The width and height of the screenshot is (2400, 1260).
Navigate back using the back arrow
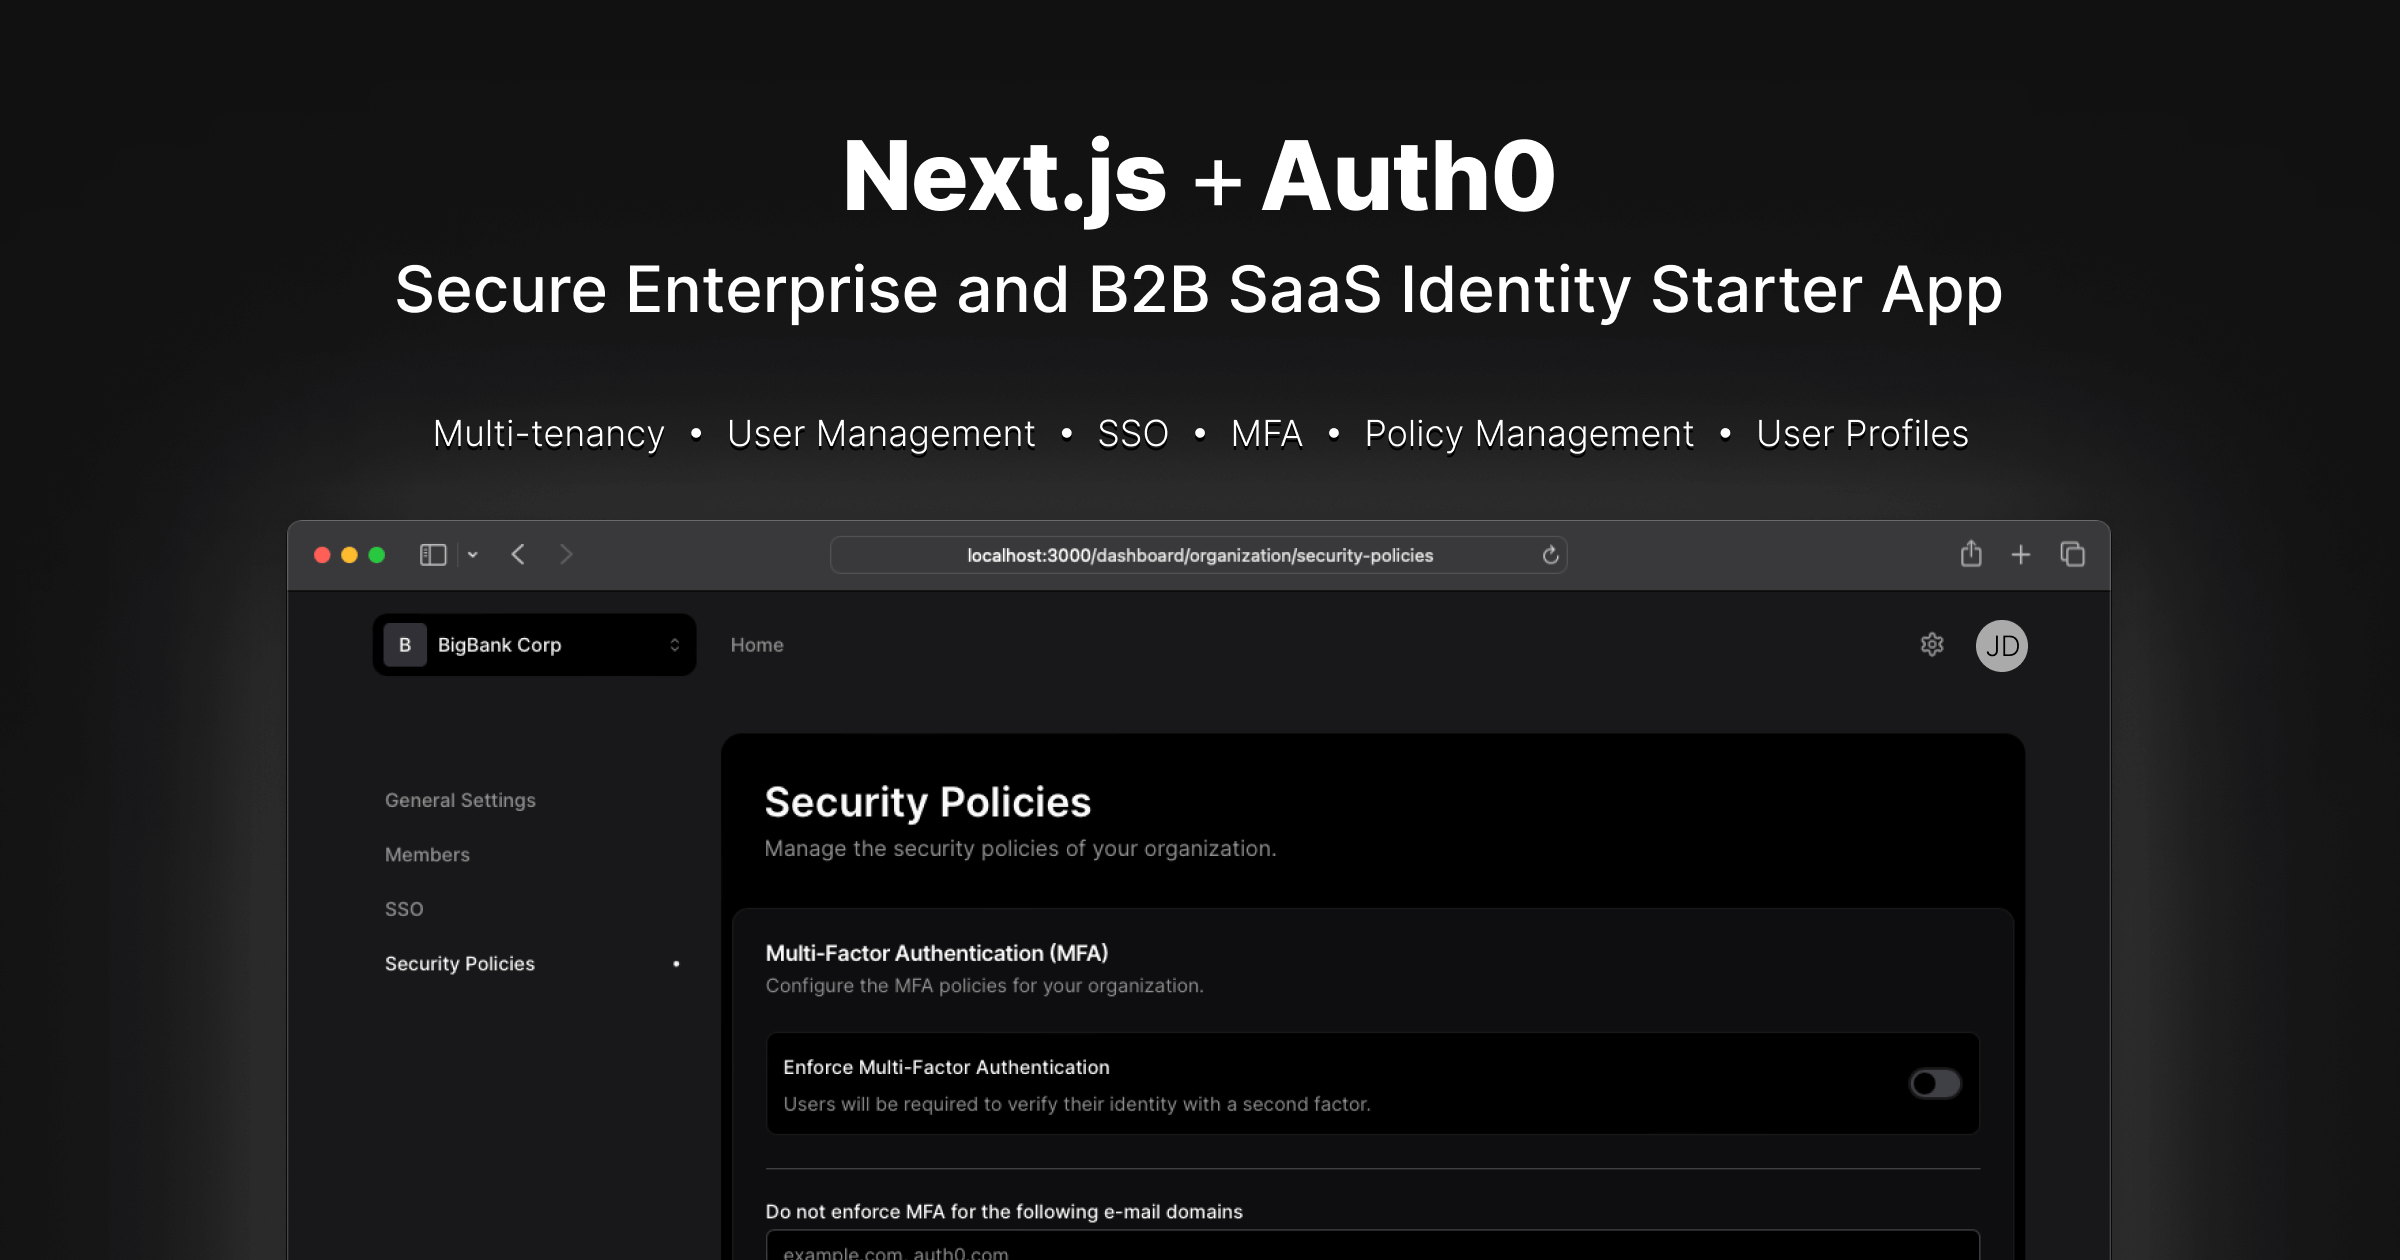[x=518, y=554]
